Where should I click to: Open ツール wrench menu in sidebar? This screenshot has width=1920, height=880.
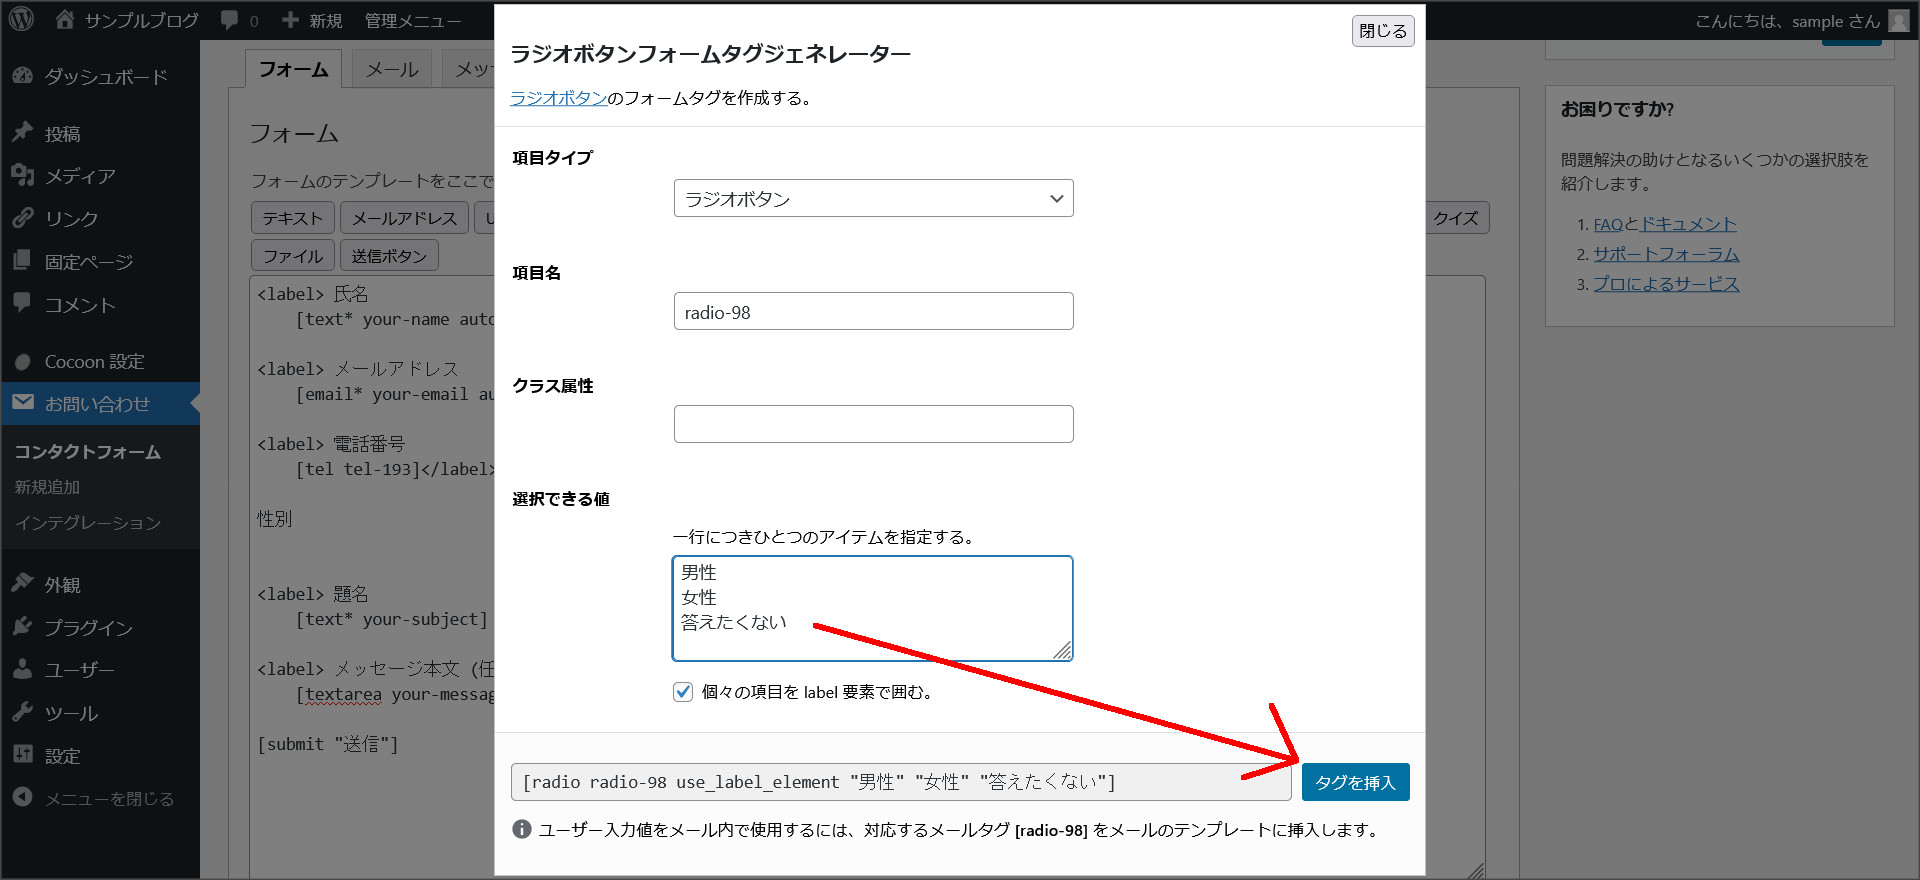click(x=70, y=713)
